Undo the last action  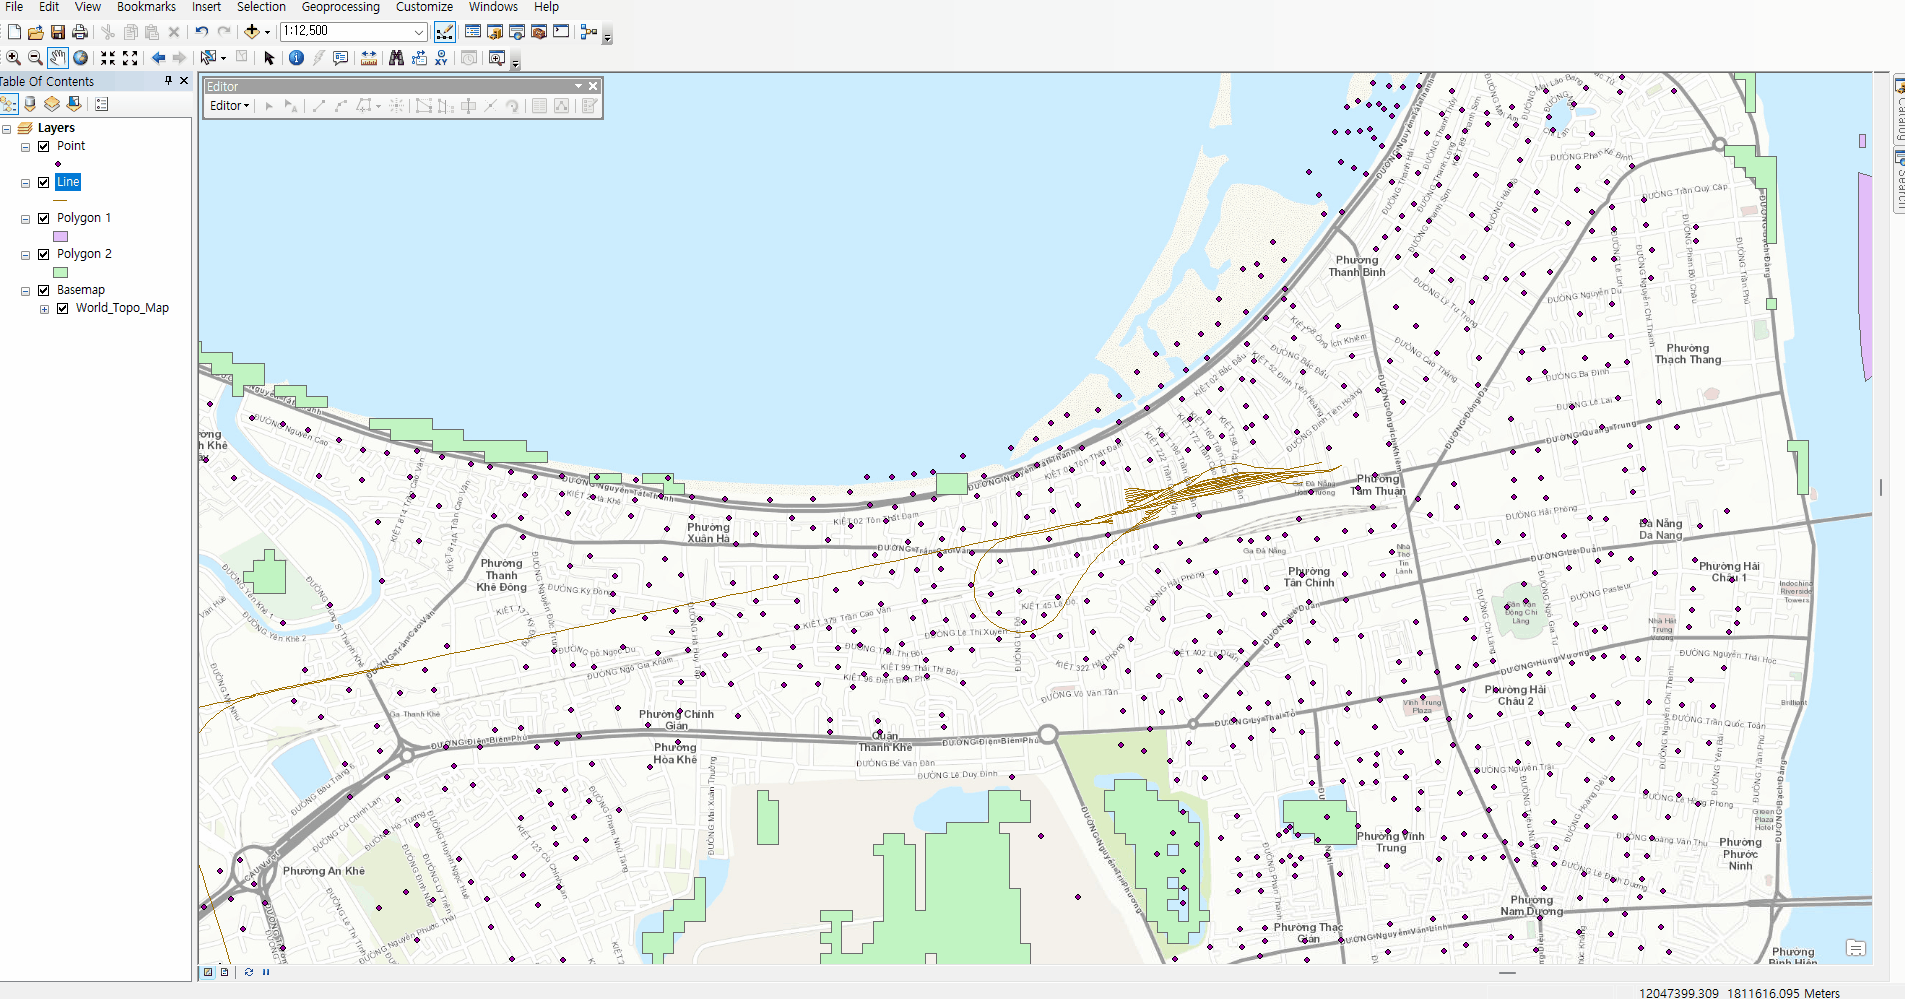coord(202,31)
